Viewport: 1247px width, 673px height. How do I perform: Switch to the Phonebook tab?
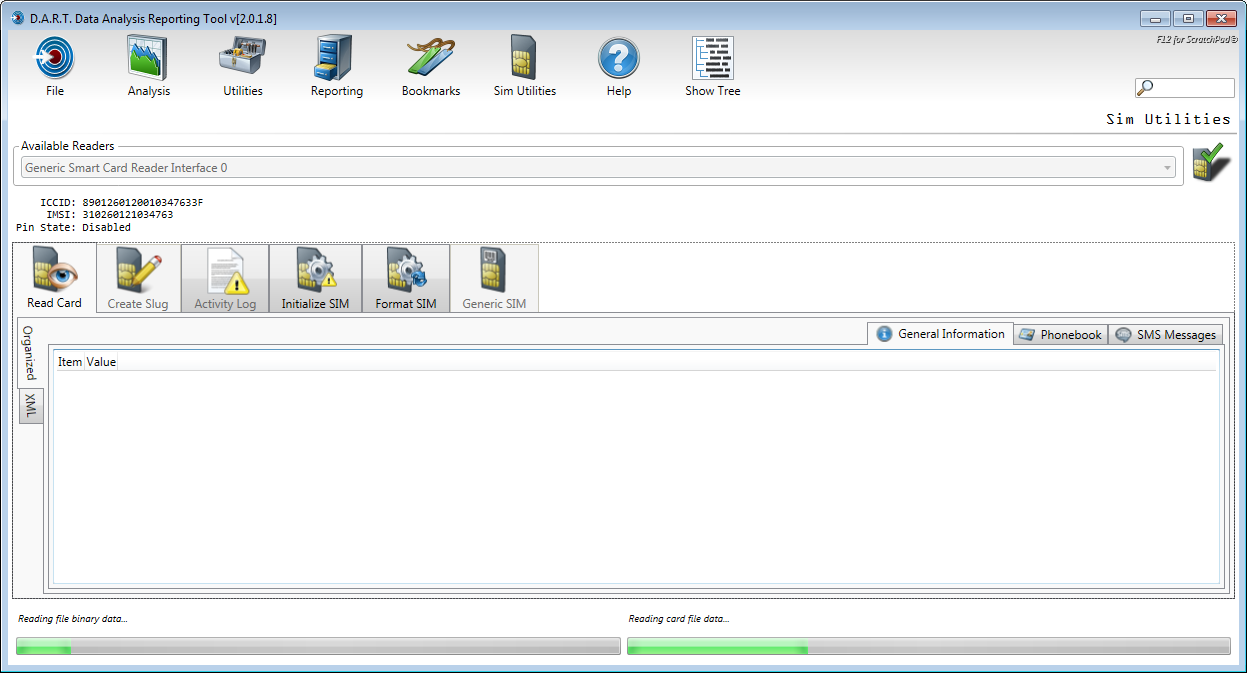(1061, 335)
